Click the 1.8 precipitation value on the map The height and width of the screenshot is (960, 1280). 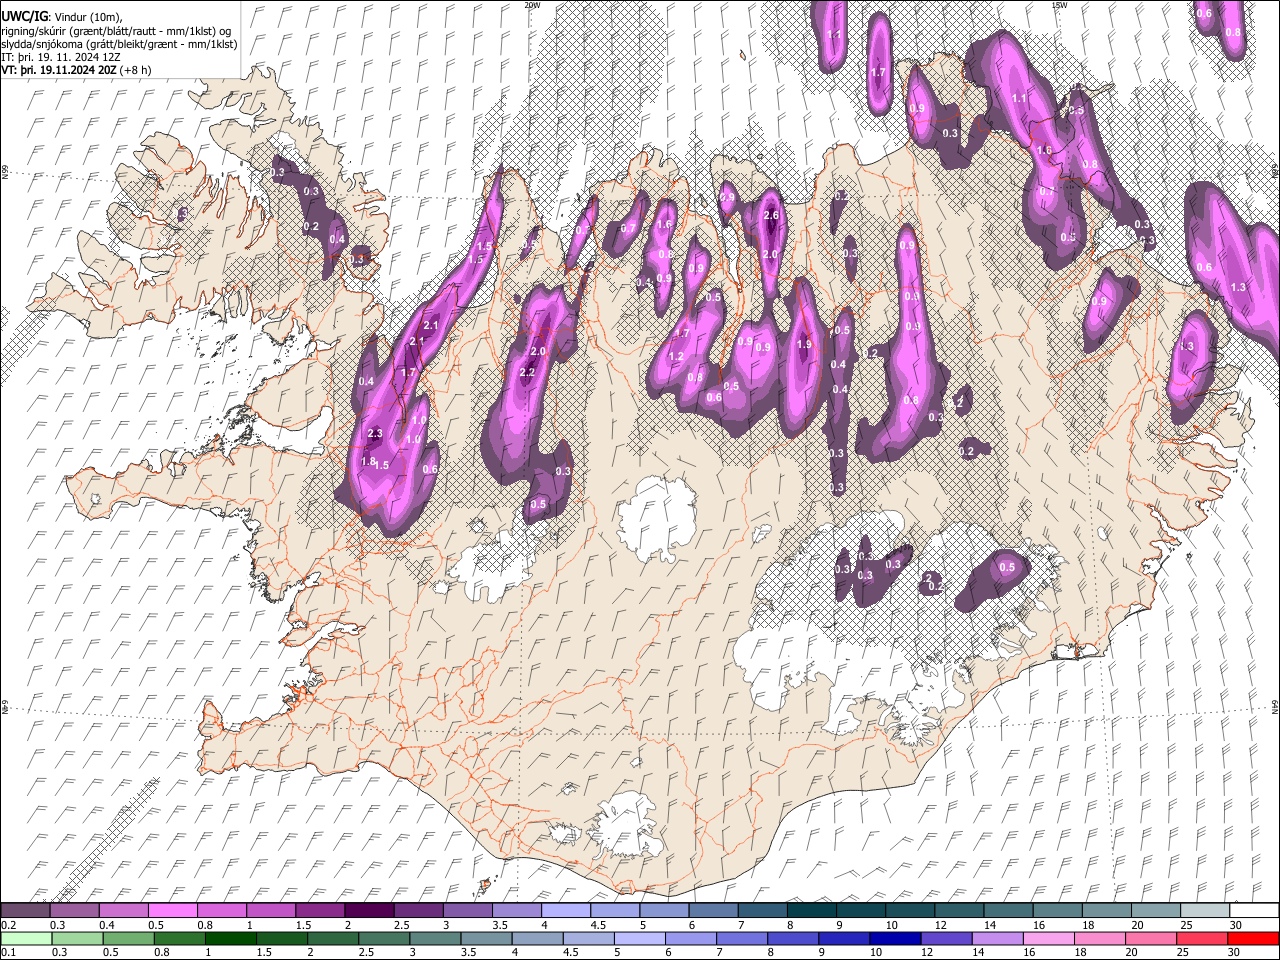point(367,462)
